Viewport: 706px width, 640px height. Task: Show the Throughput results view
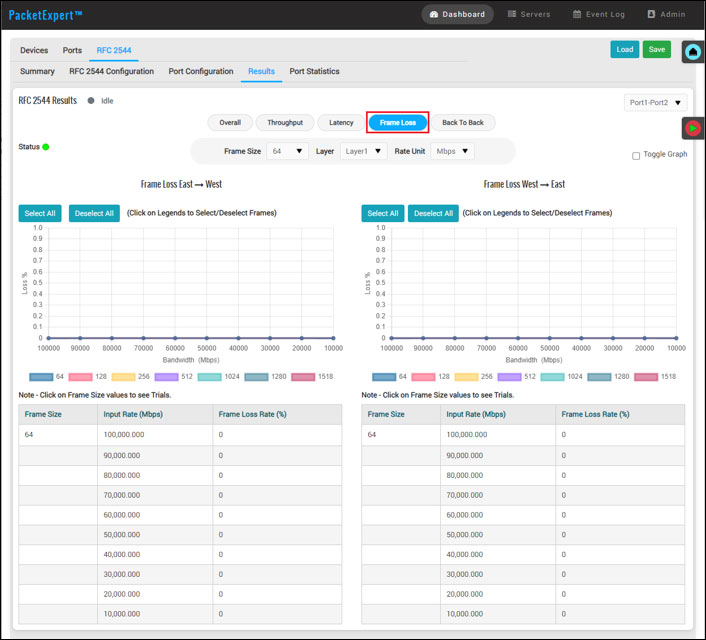click(x=285, y=123)
